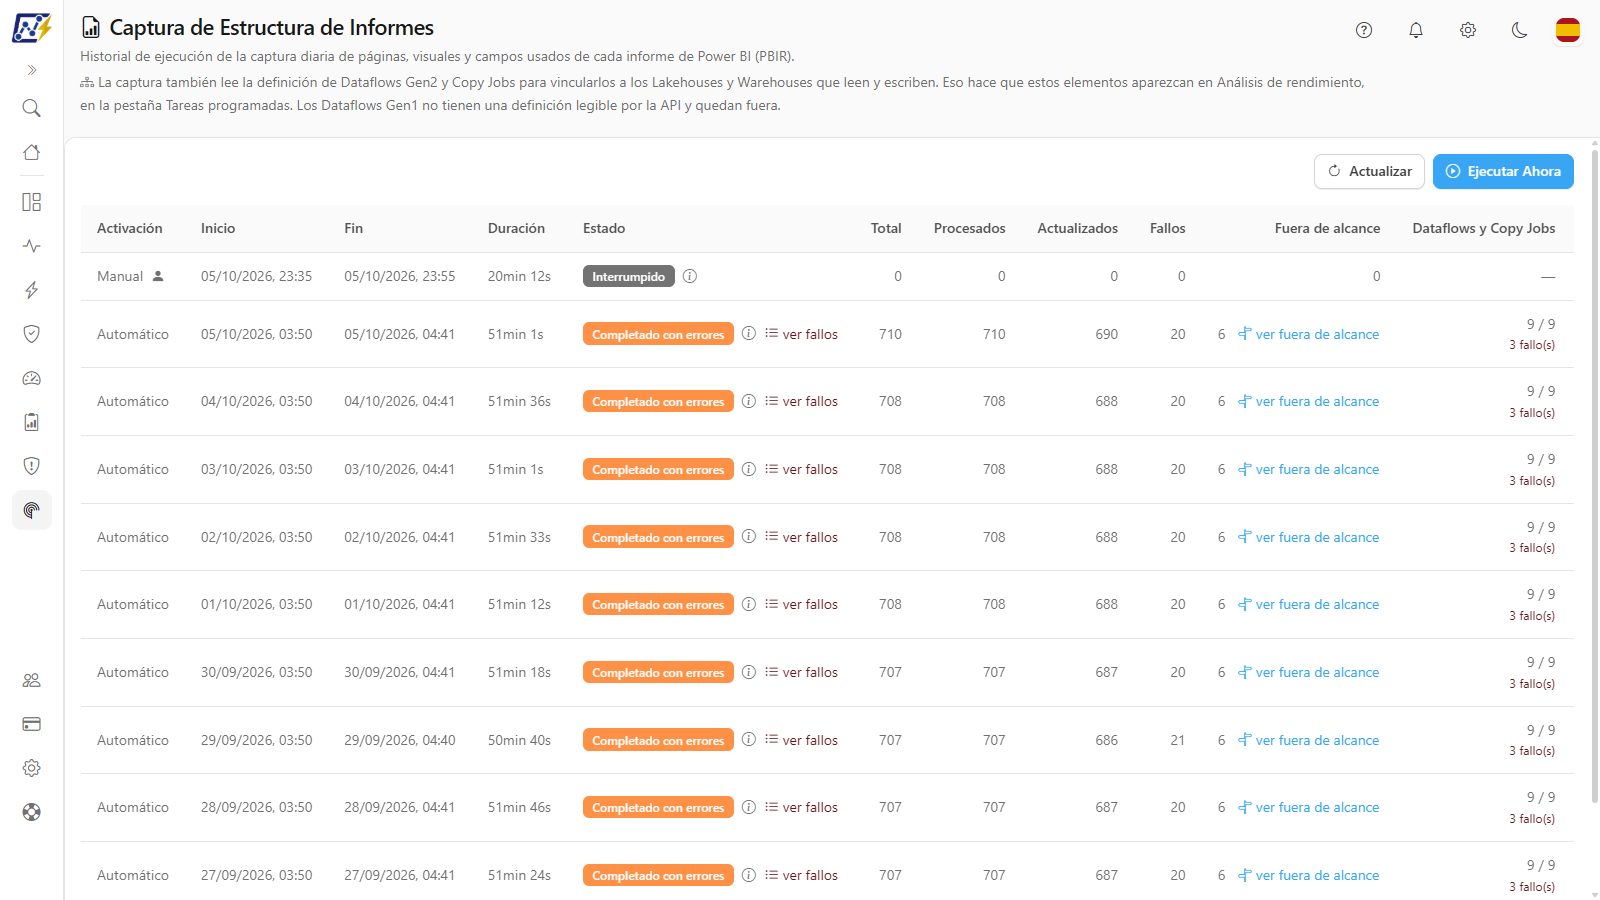Open the Spanish flag language selector
Screen dimensions: 1600x900
pyautogui.click(x=1568, y=30)
